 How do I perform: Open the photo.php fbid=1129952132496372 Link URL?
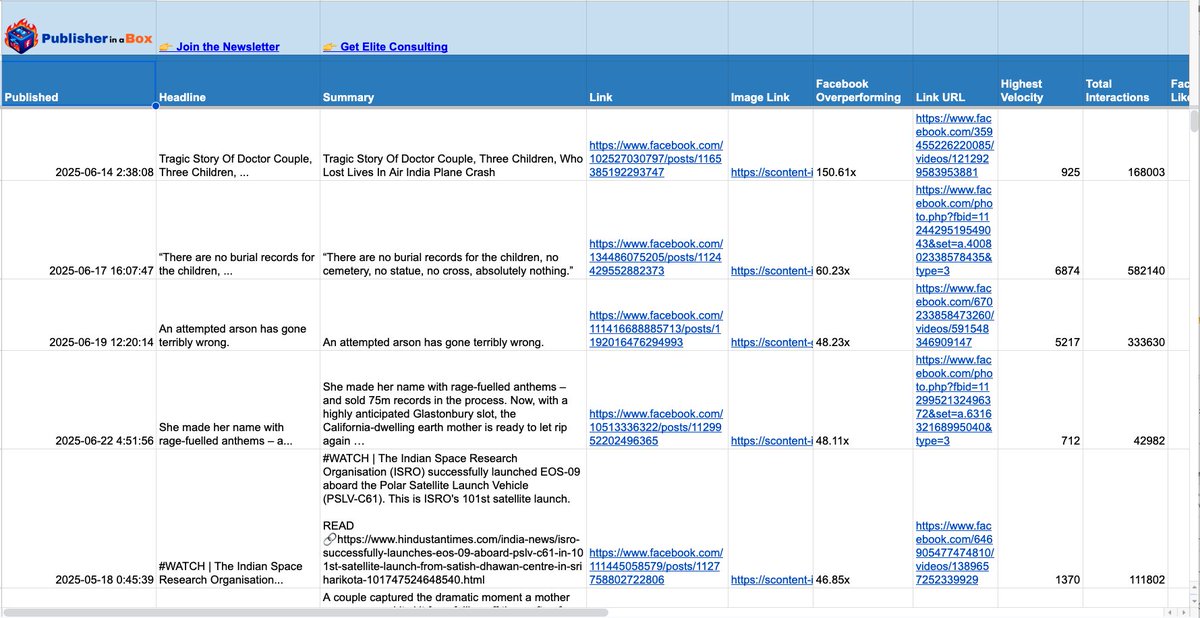click(x=954, y=399)
